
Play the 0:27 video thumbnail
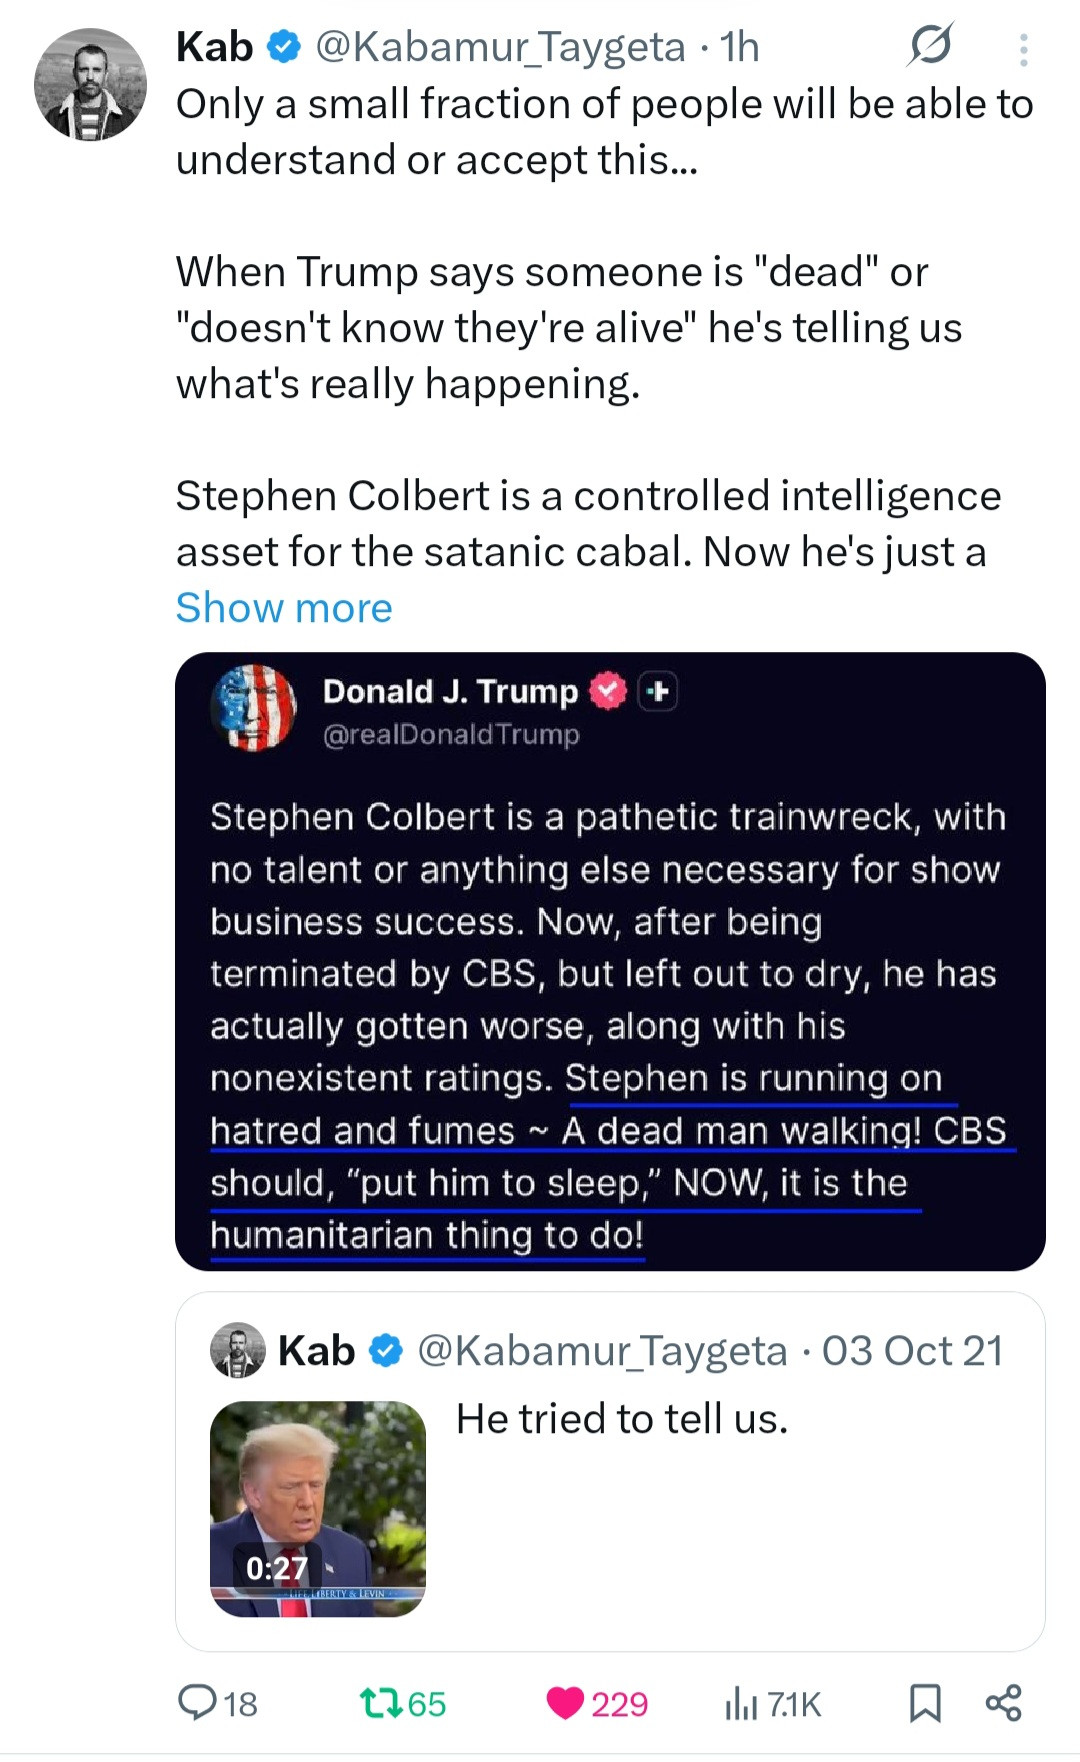pos(318,1508)
